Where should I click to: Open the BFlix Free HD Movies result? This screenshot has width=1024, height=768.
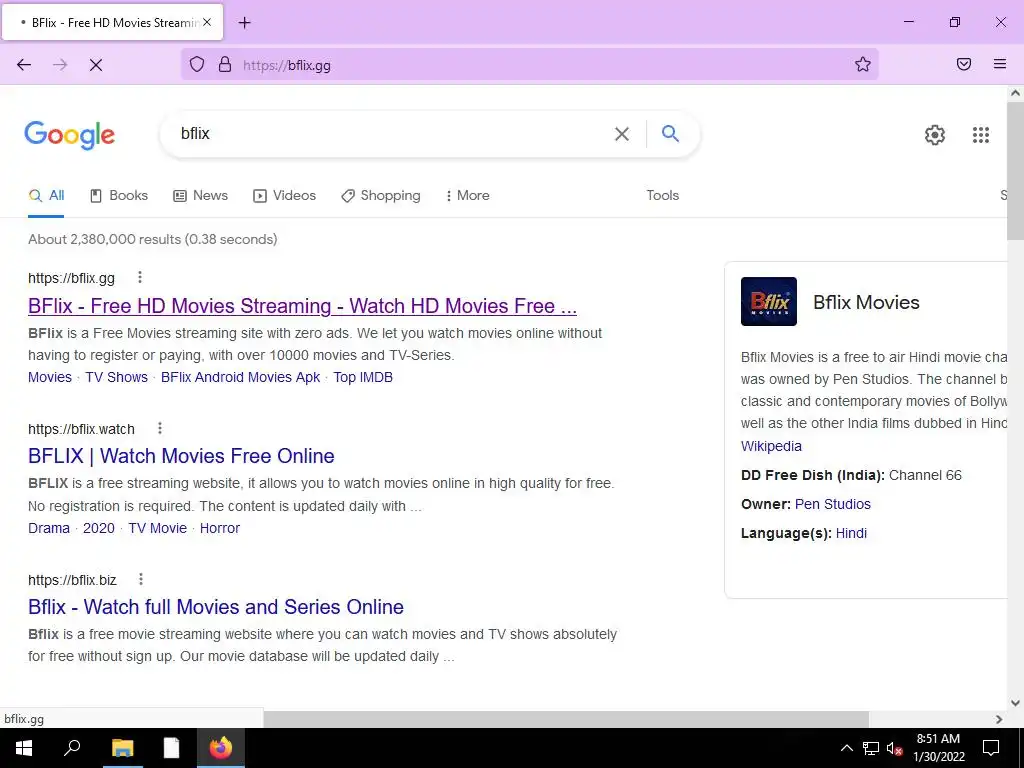(302, 306)
